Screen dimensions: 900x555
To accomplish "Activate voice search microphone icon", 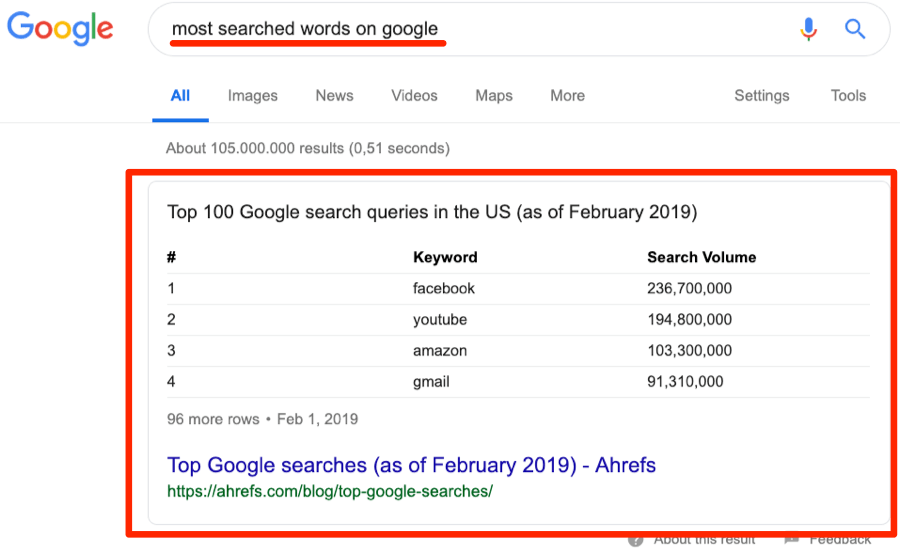I will pos(808,29).
